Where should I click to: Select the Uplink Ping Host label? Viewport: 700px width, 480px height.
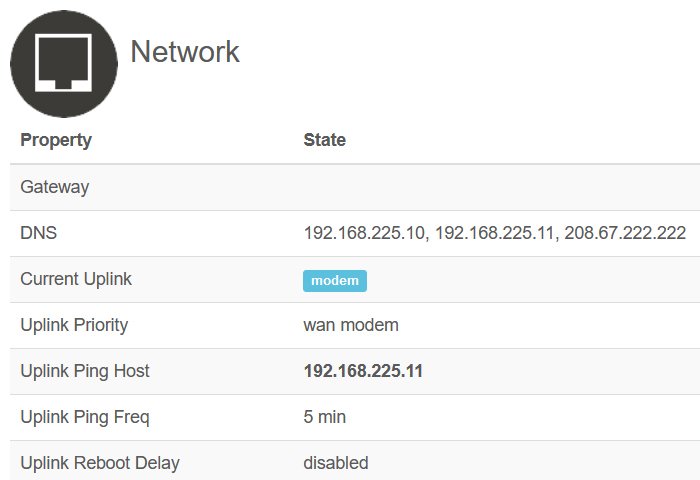point(85,371)
